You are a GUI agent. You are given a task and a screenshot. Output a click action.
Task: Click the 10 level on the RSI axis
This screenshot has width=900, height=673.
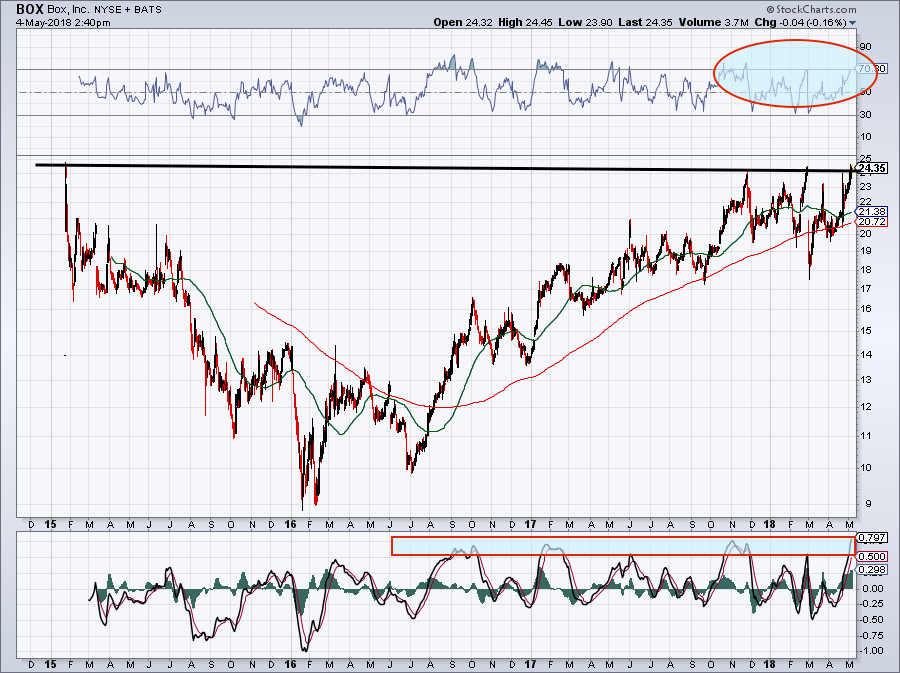[x=866, y=137]
